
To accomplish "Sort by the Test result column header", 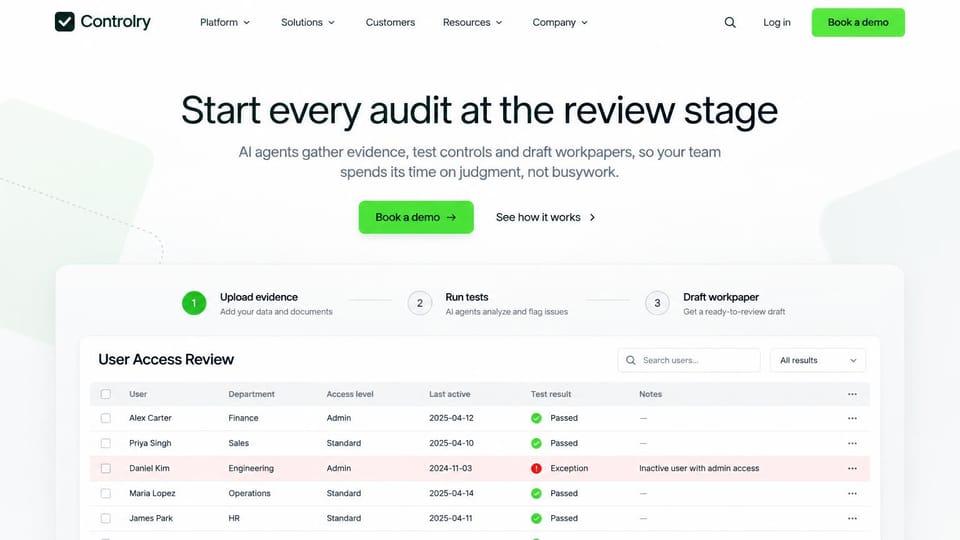I will point(550,394).
